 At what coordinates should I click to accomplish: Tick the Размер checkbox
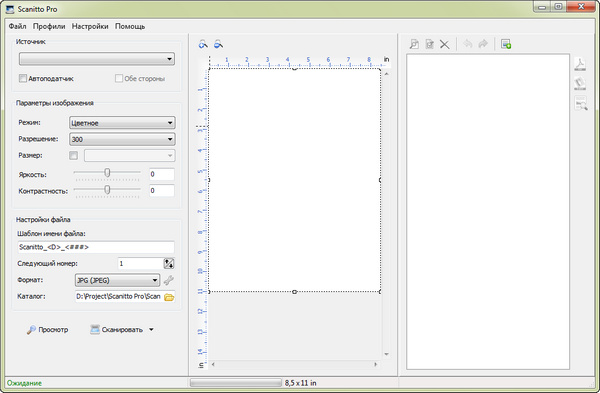pos(73,155)
